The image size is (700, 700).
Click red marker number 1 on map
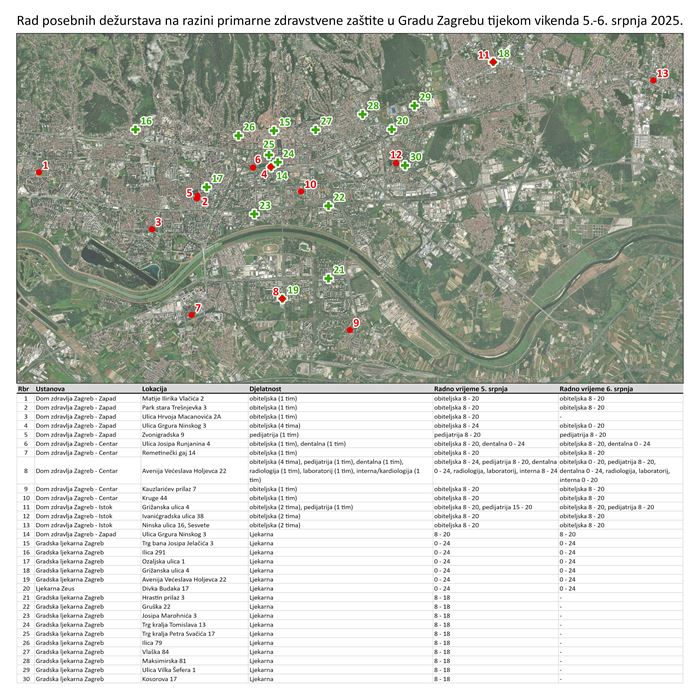point(39,172)
